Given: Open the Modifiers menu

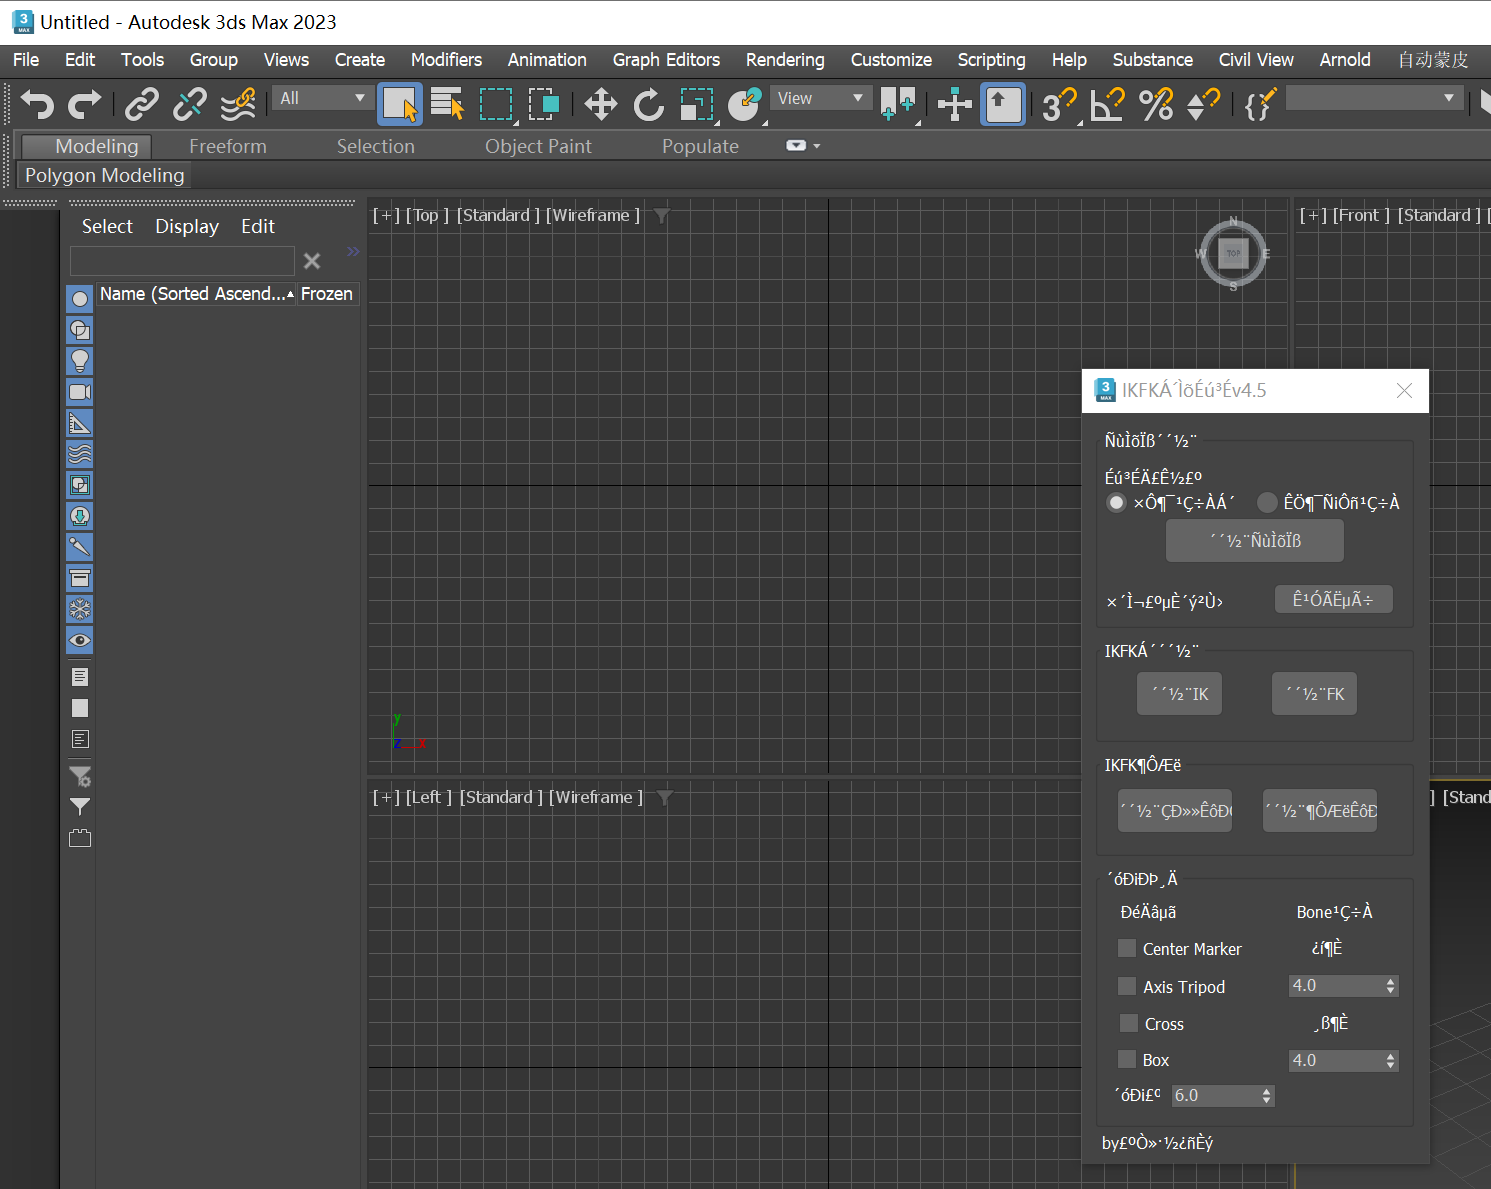Looking at the screenshot, I should 446,60.
